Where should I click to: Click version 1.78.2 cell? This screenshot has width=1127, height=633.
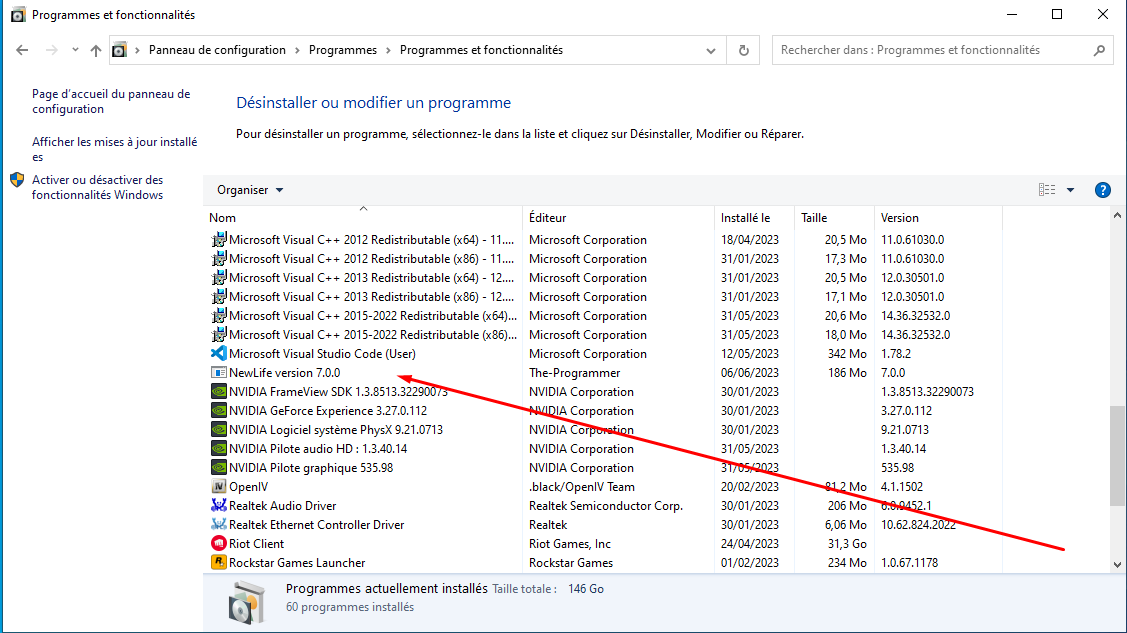click(896, 354)
